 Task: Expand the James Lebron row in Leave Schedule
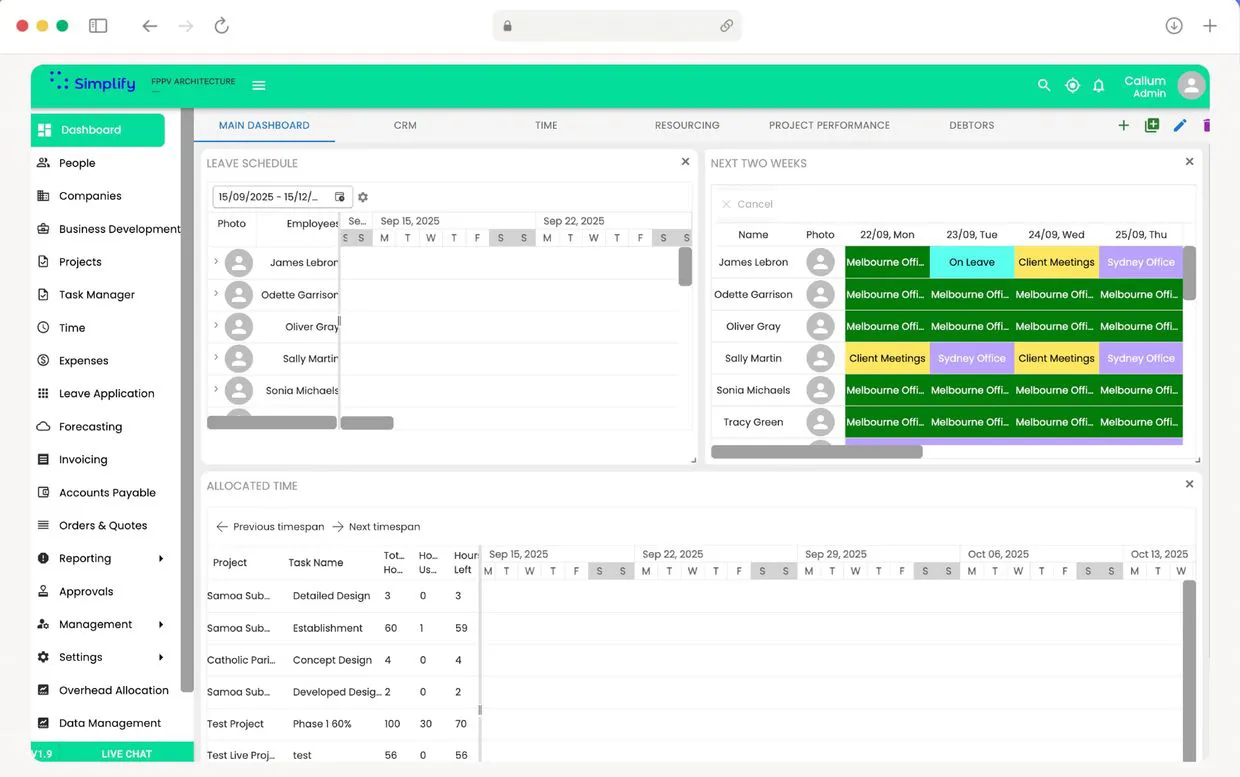pos(216,262)
